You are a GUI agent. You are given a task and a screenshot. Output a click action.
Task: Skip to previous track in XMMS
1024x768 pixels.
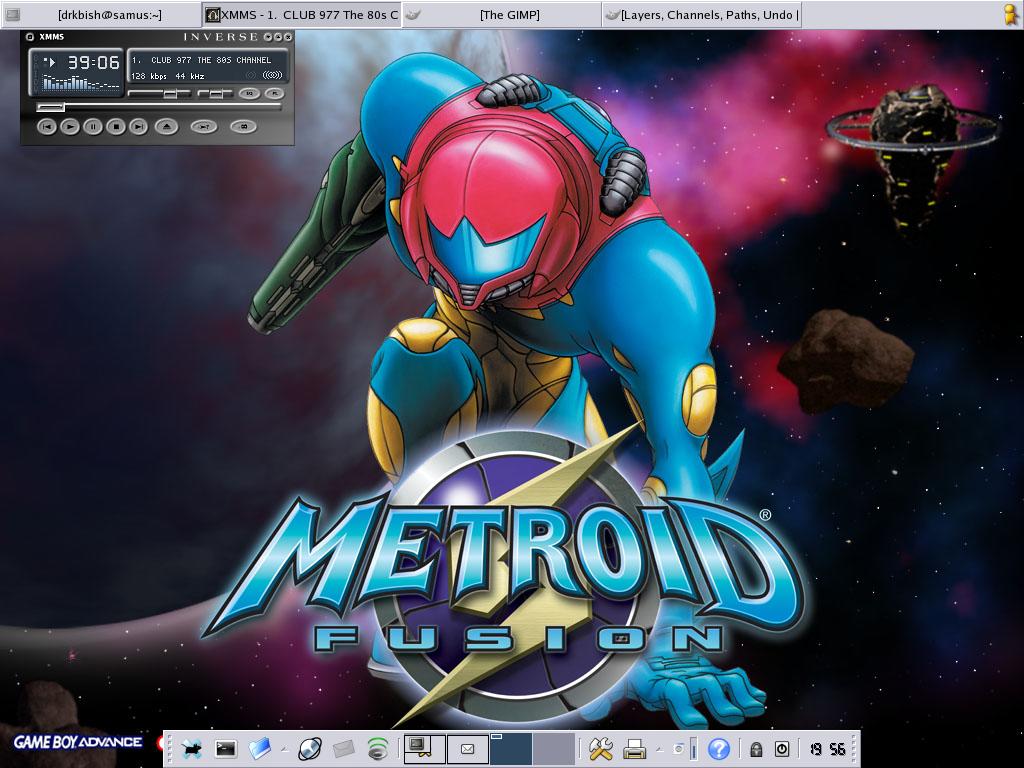click(x=46, y=126)
